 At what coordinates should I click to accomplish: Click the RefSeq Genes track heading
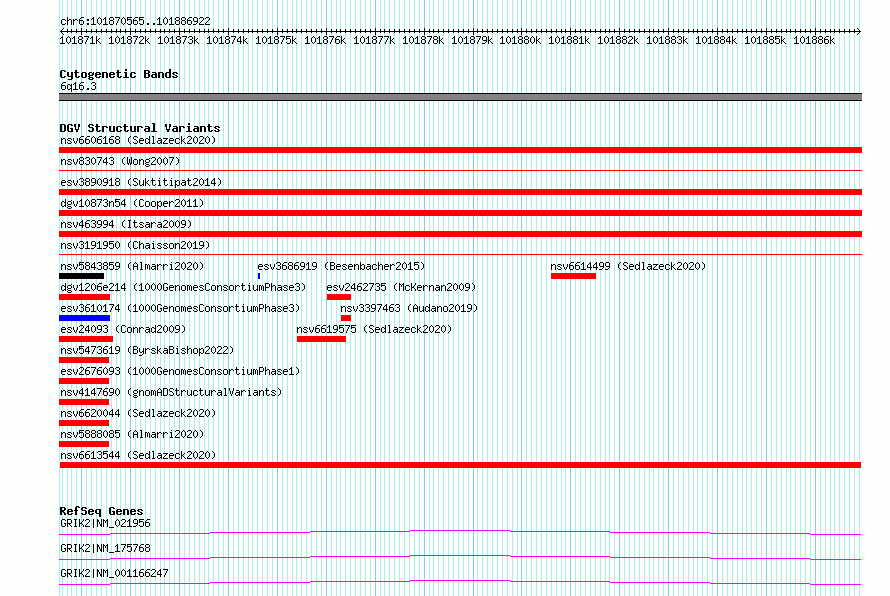pos(101,511)
